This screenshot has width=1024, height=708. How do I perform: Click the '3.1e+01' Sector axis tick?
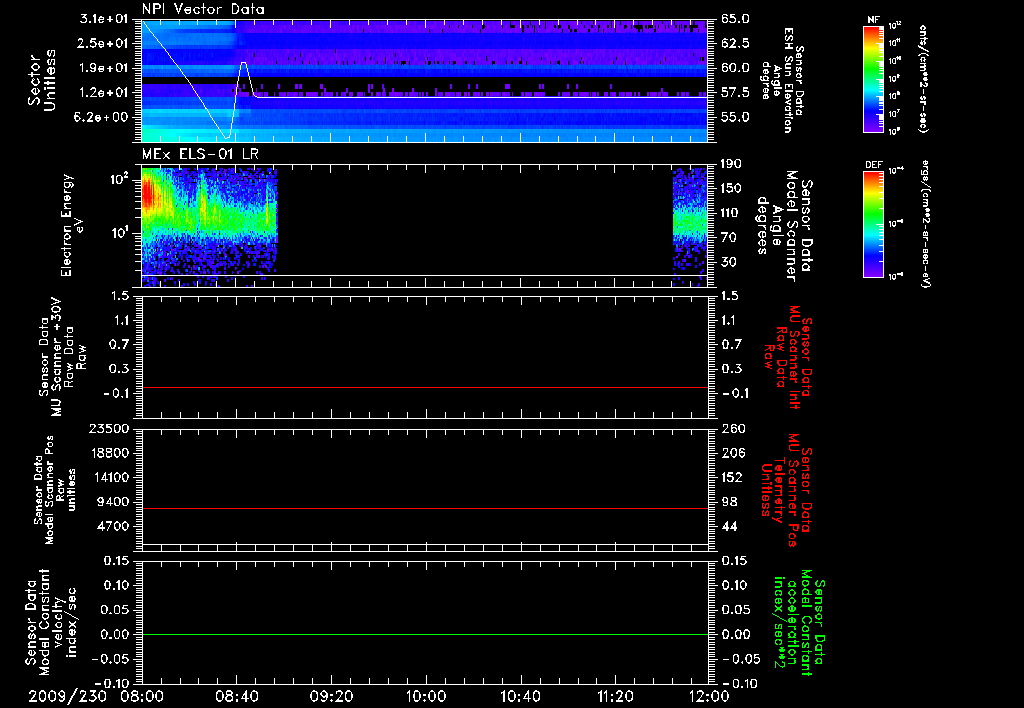pos(104,19)
